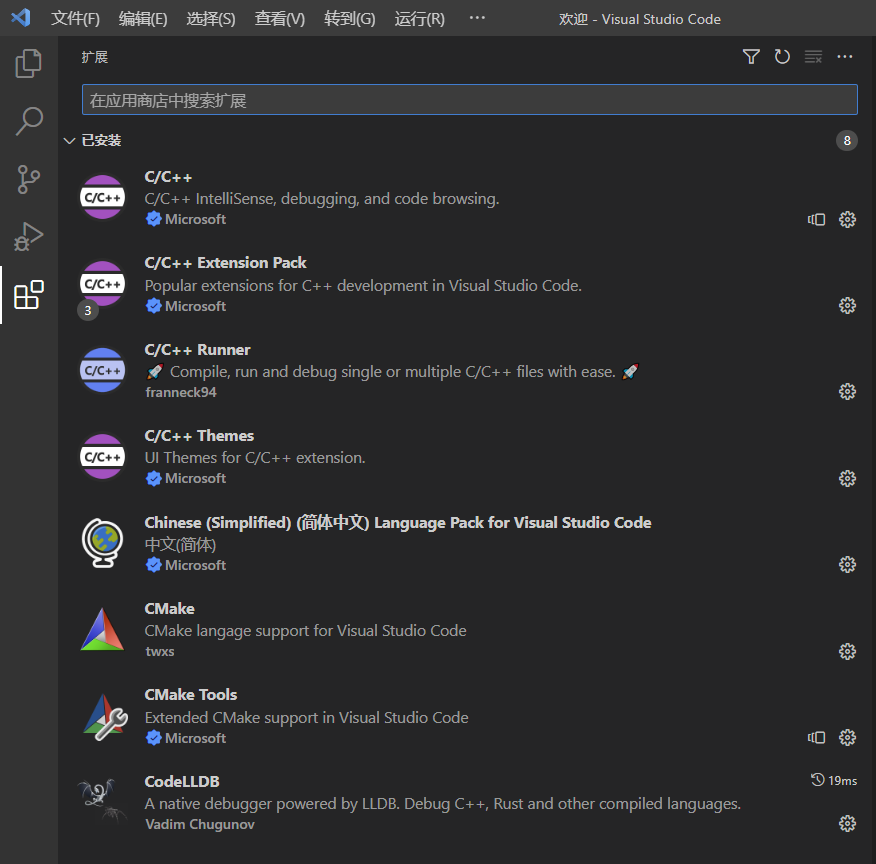Click the Chinese (Simplified) Language Pack title

click(398, 523)
